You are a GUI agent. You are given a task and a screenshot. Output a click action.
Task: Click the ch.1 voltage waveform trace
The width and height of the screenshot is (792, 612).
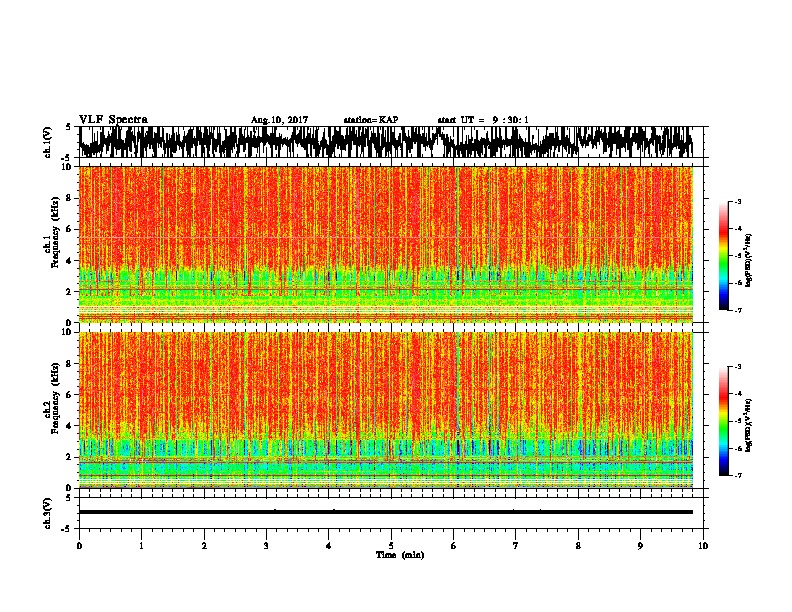[x=386, y=142]
